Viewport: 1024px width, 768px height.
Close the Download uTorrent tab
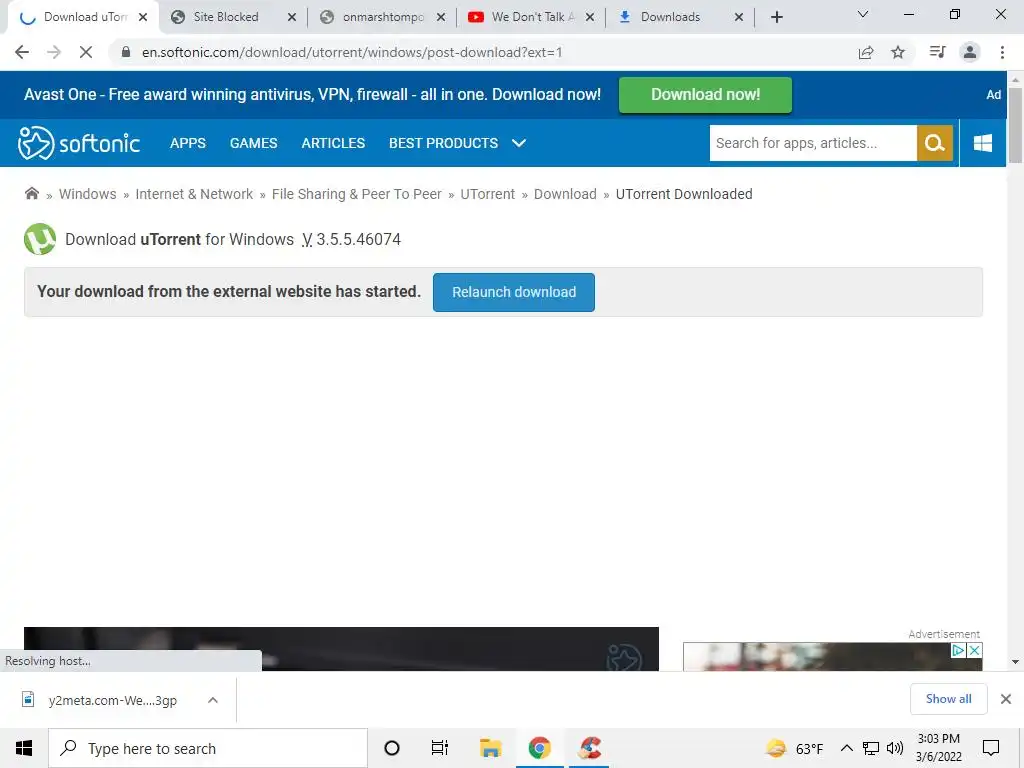point(143,17)
